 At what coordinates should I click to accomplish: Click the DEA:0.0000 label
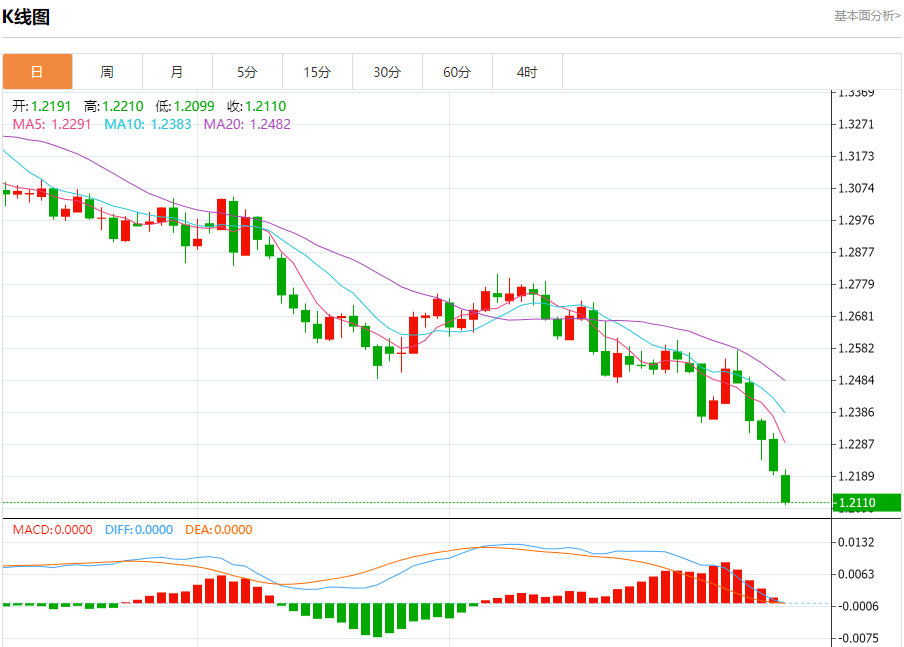click(219, 529)
